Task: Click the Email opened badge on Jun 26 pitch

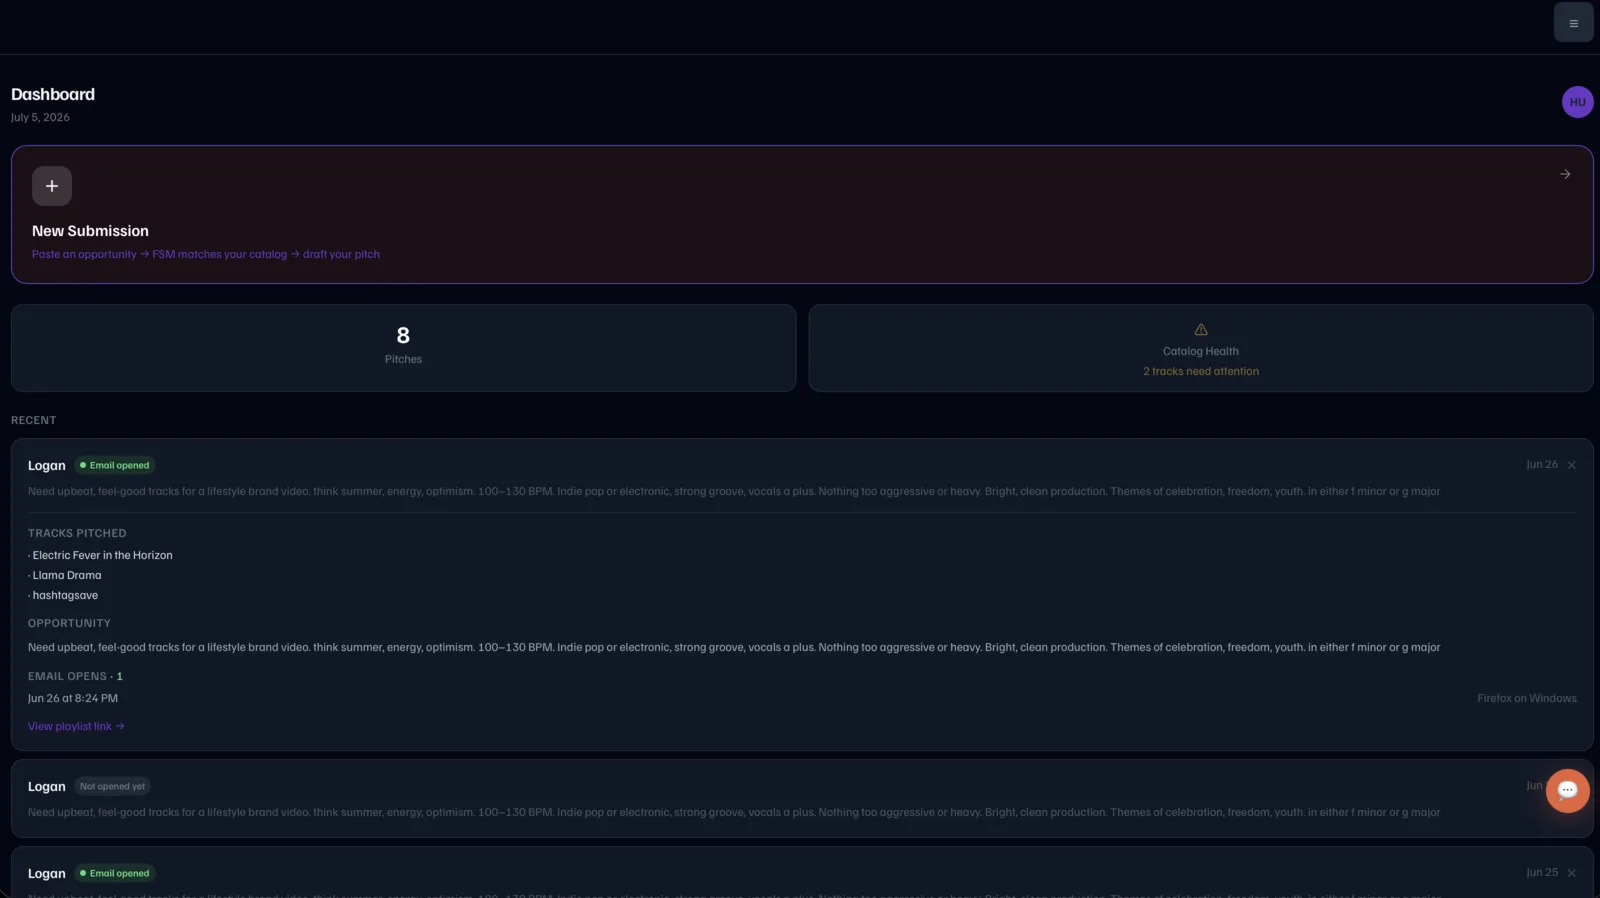Action: point(115,465)
